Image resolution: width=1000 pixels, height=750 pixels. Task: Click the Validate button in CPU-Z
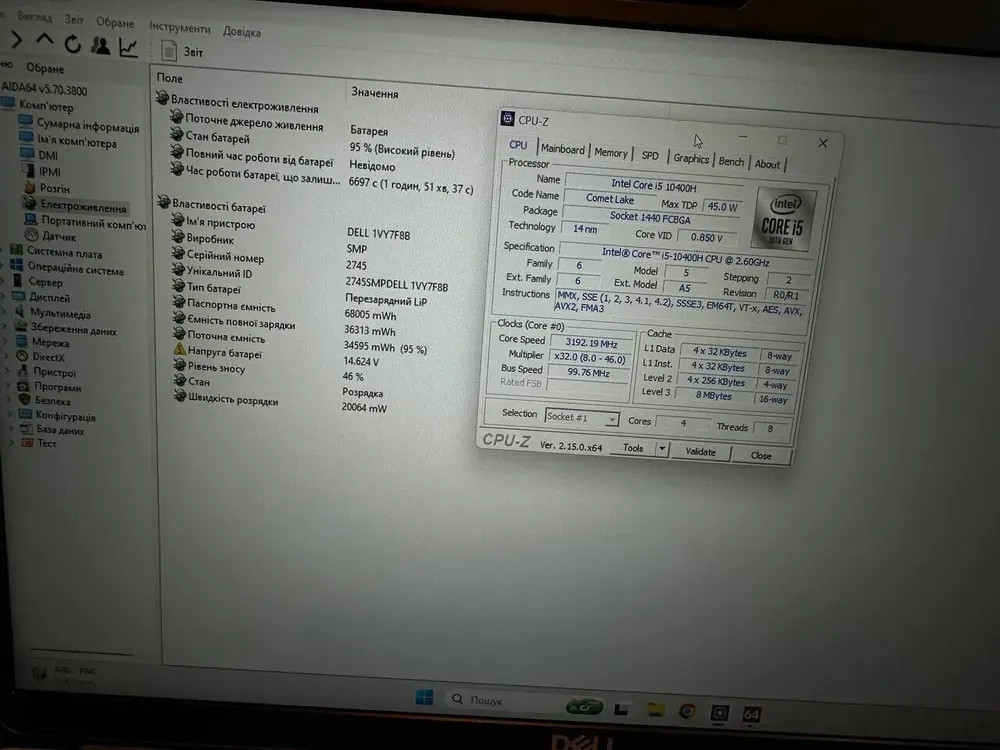pyautogui.click(x=700, y=452)
